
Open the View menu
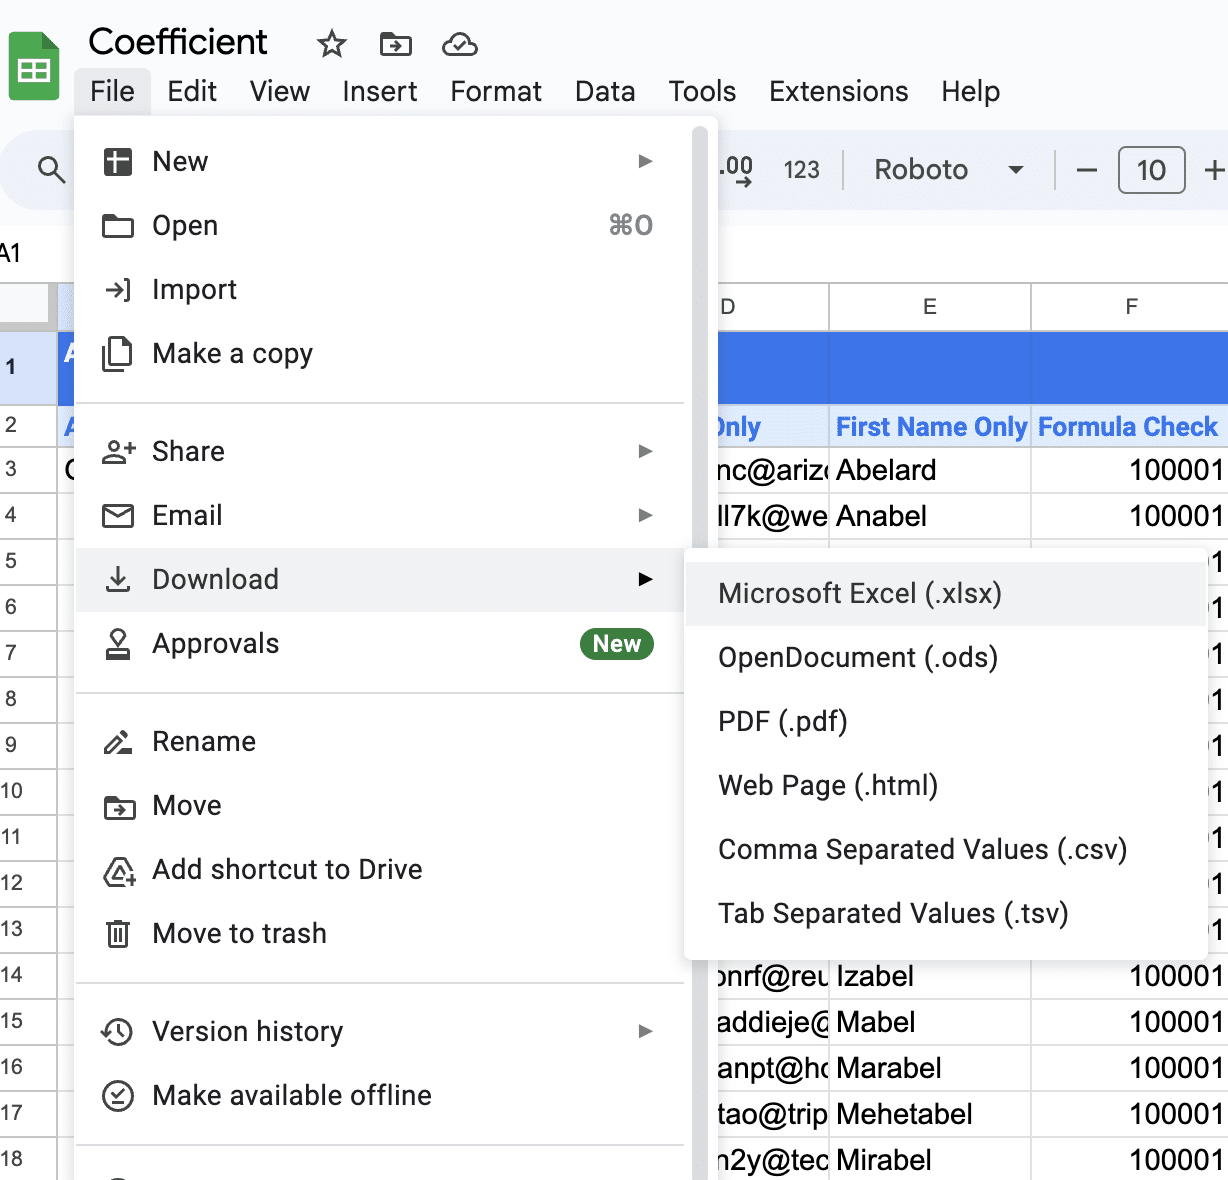point(280,91)
